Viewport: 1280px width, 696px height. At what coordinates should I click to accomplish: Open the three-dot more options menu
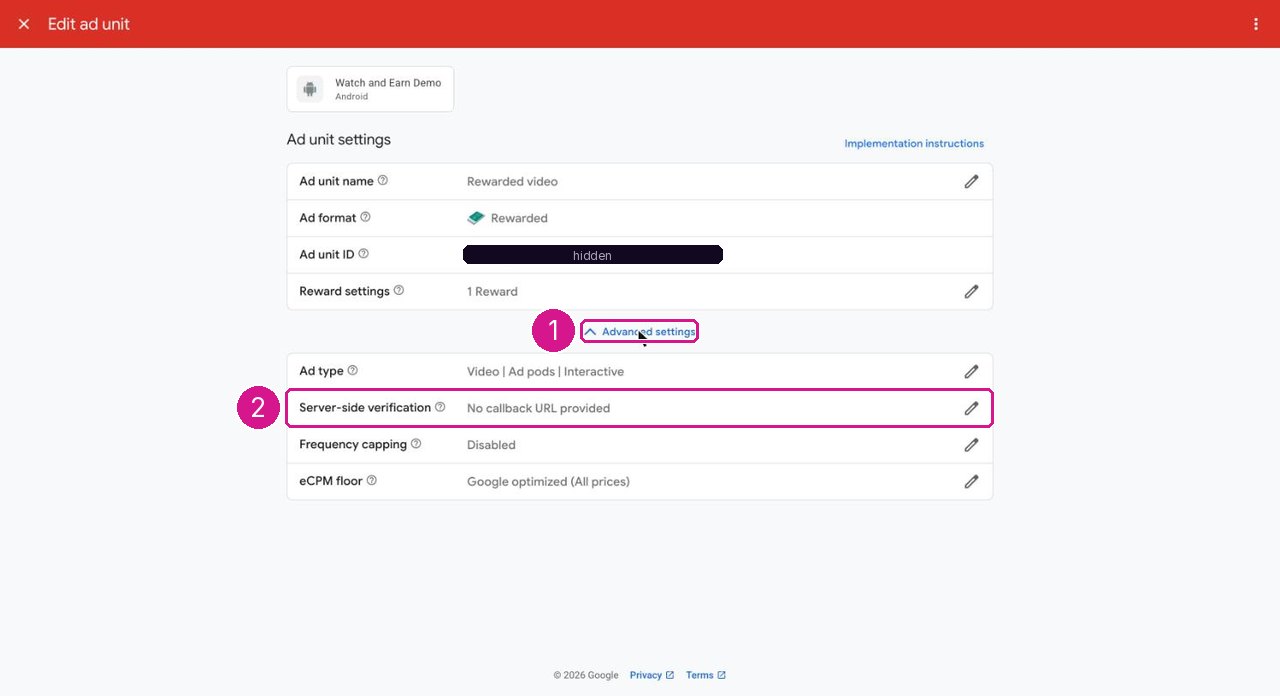pyautogui.click(x=1256, y=24)
